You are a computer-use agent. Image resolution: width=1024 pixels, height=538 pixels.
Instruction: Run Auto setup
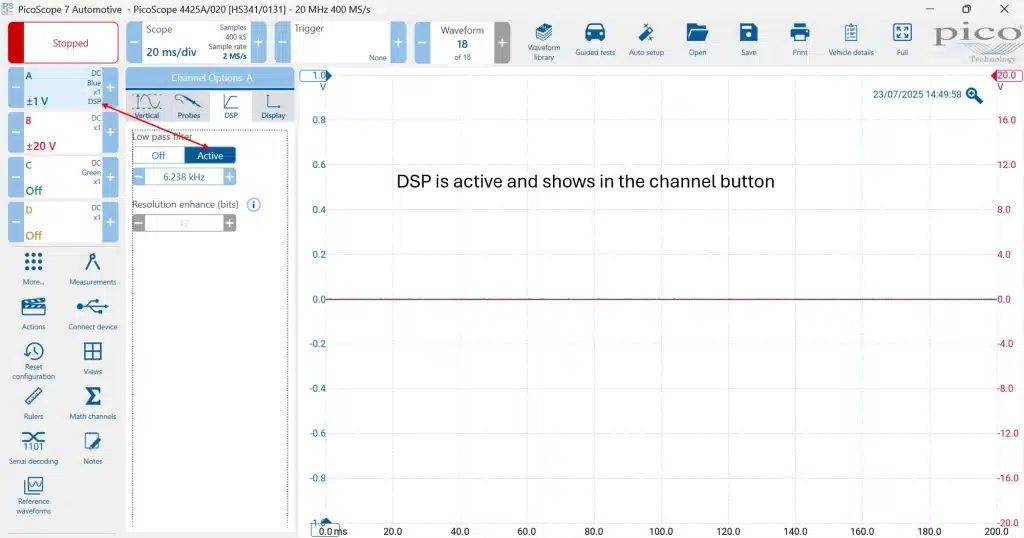646,40
